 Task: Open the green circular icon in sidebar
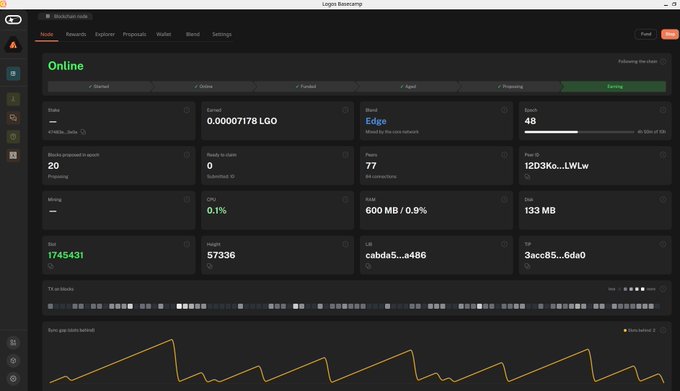[x=13, y=137]
